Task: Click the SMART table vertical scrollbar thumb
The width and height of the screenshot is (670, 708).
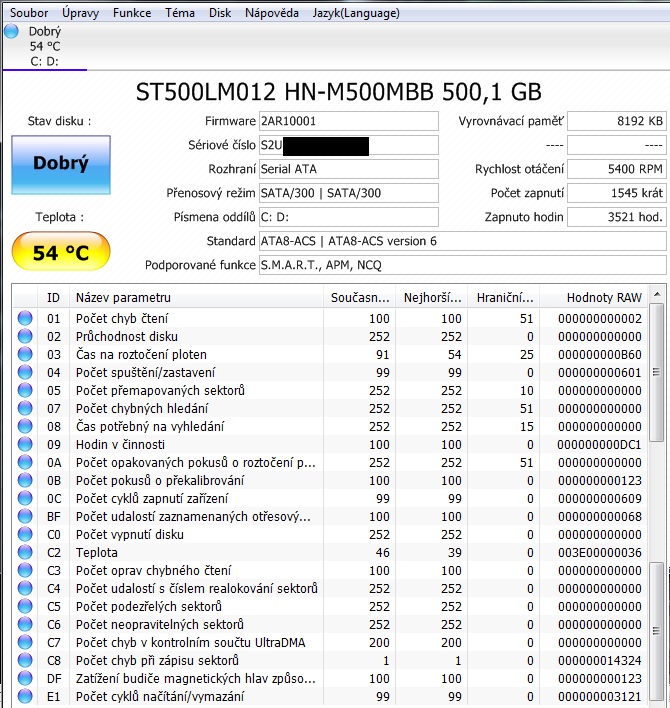Action: pyautogui.click(x=657, y=372)
